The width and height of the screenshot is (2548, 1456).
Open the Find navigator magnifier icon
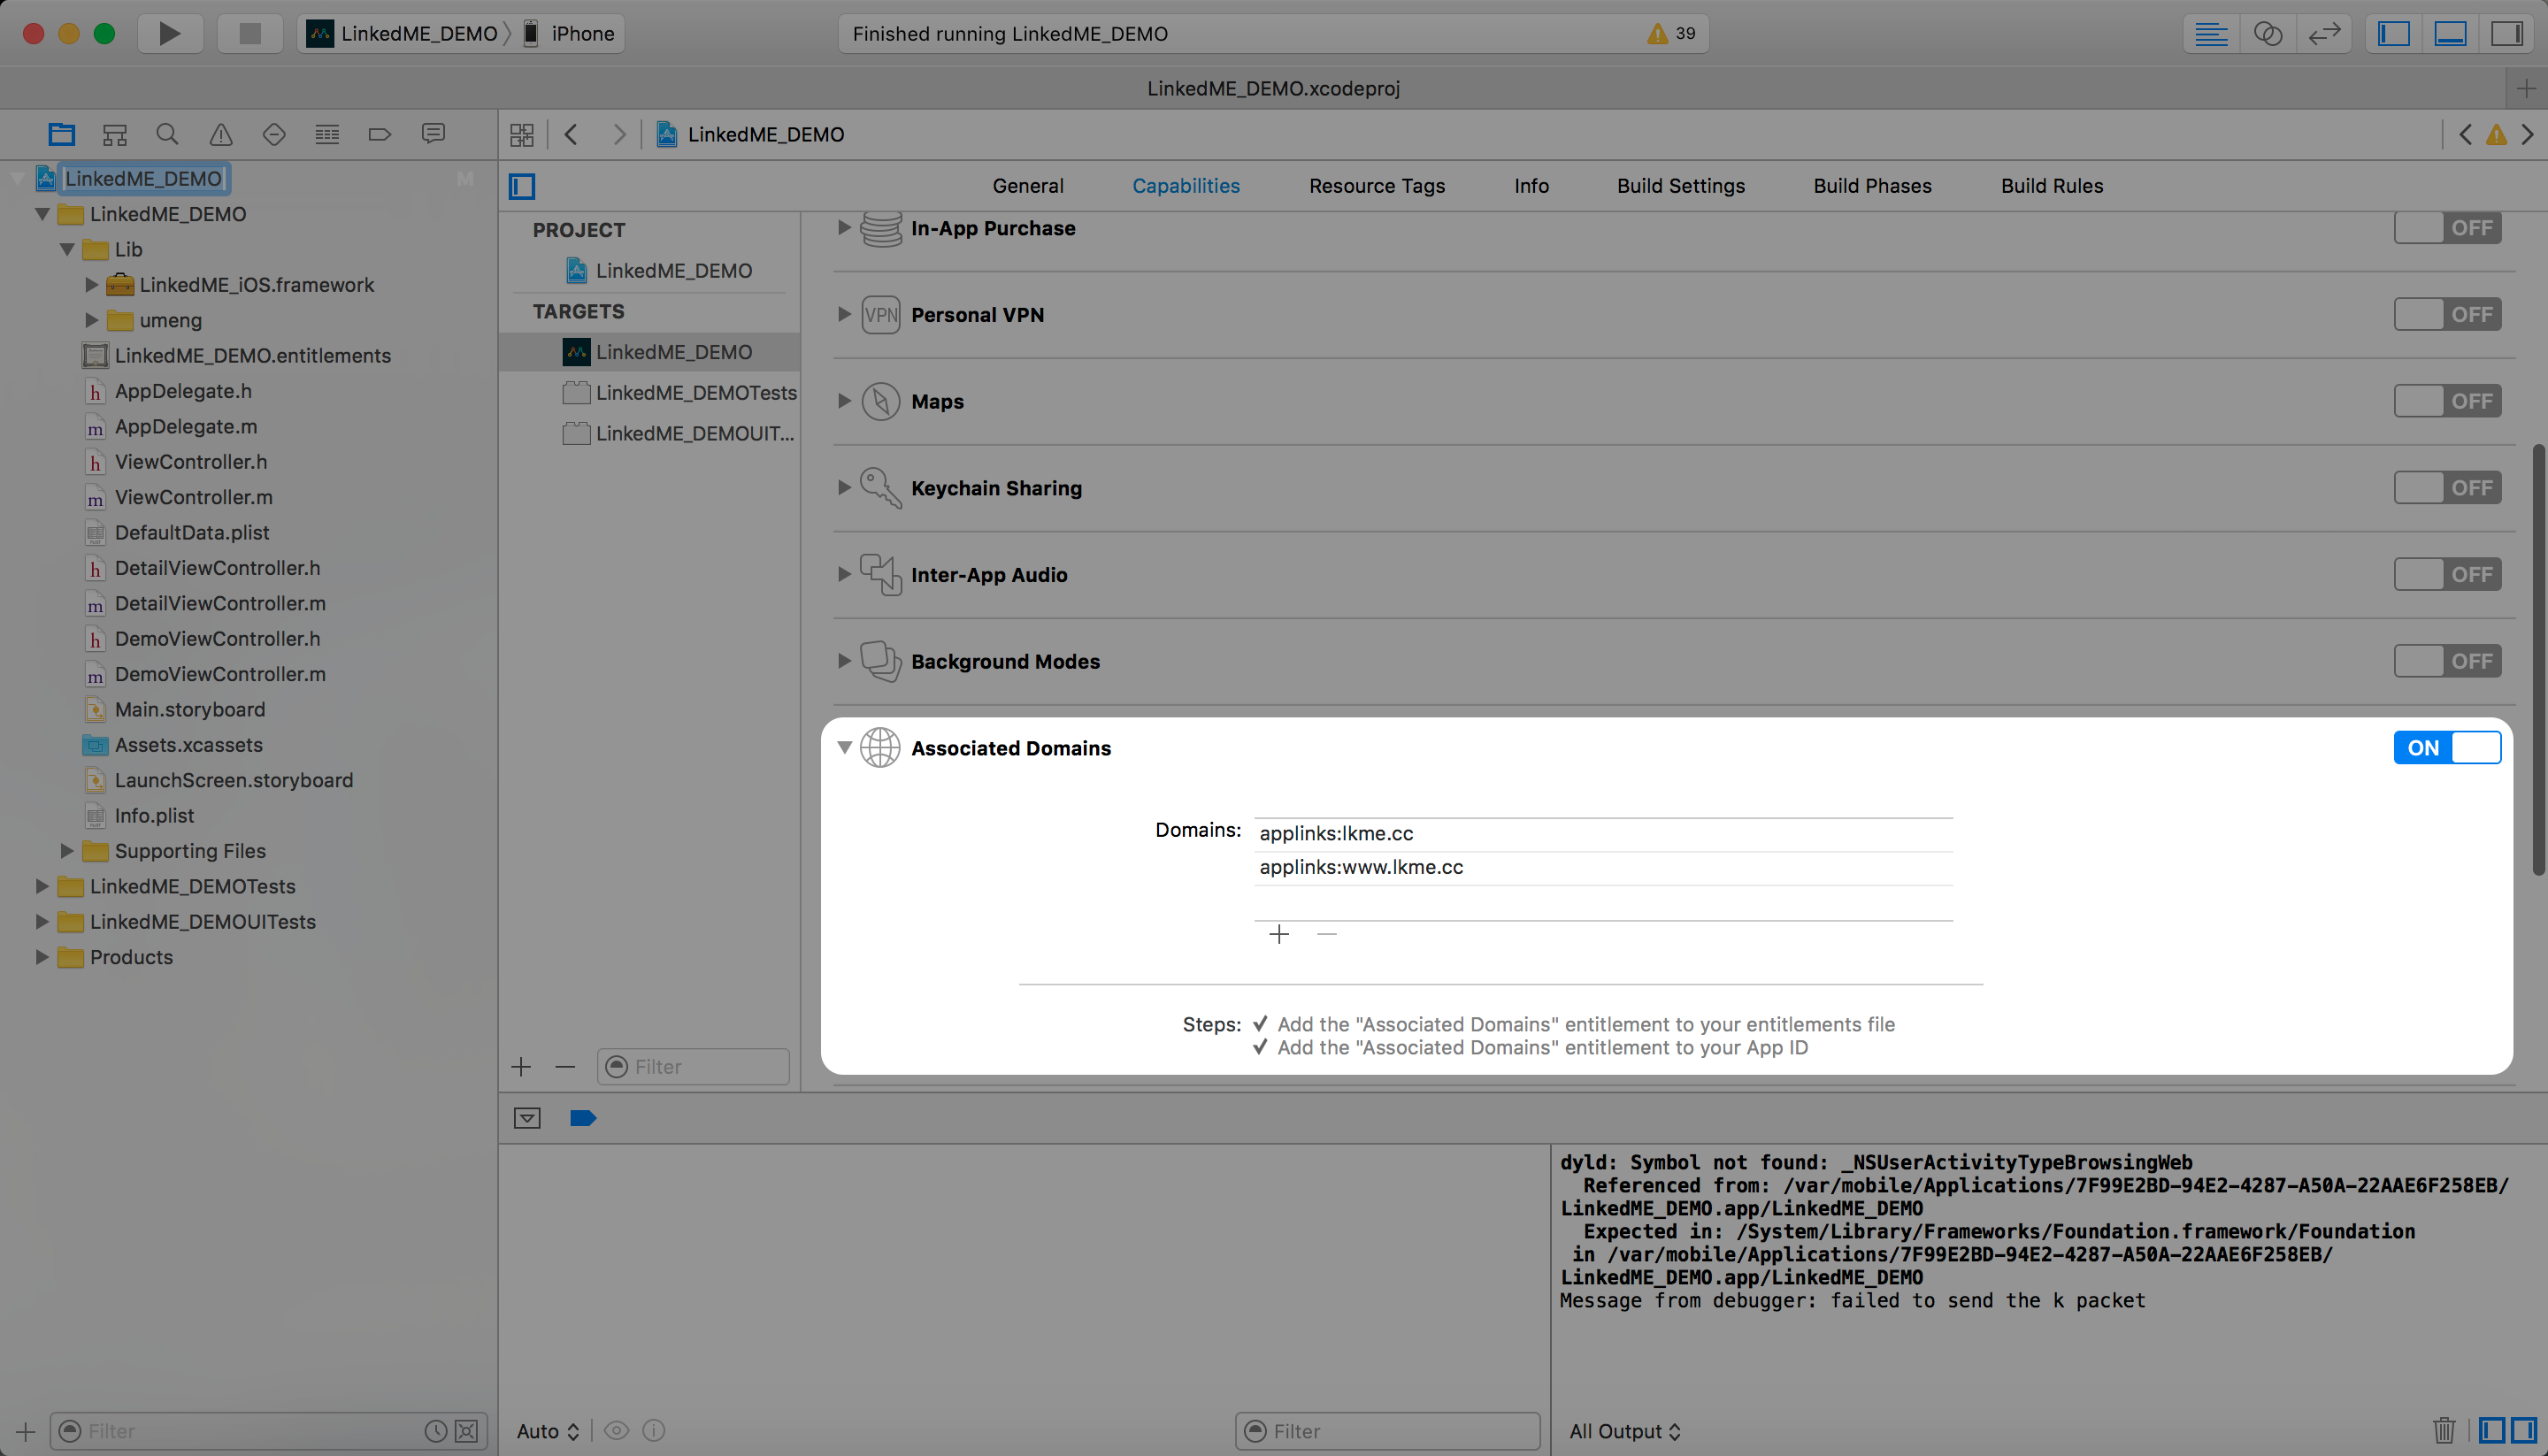[x=167, y=134]
